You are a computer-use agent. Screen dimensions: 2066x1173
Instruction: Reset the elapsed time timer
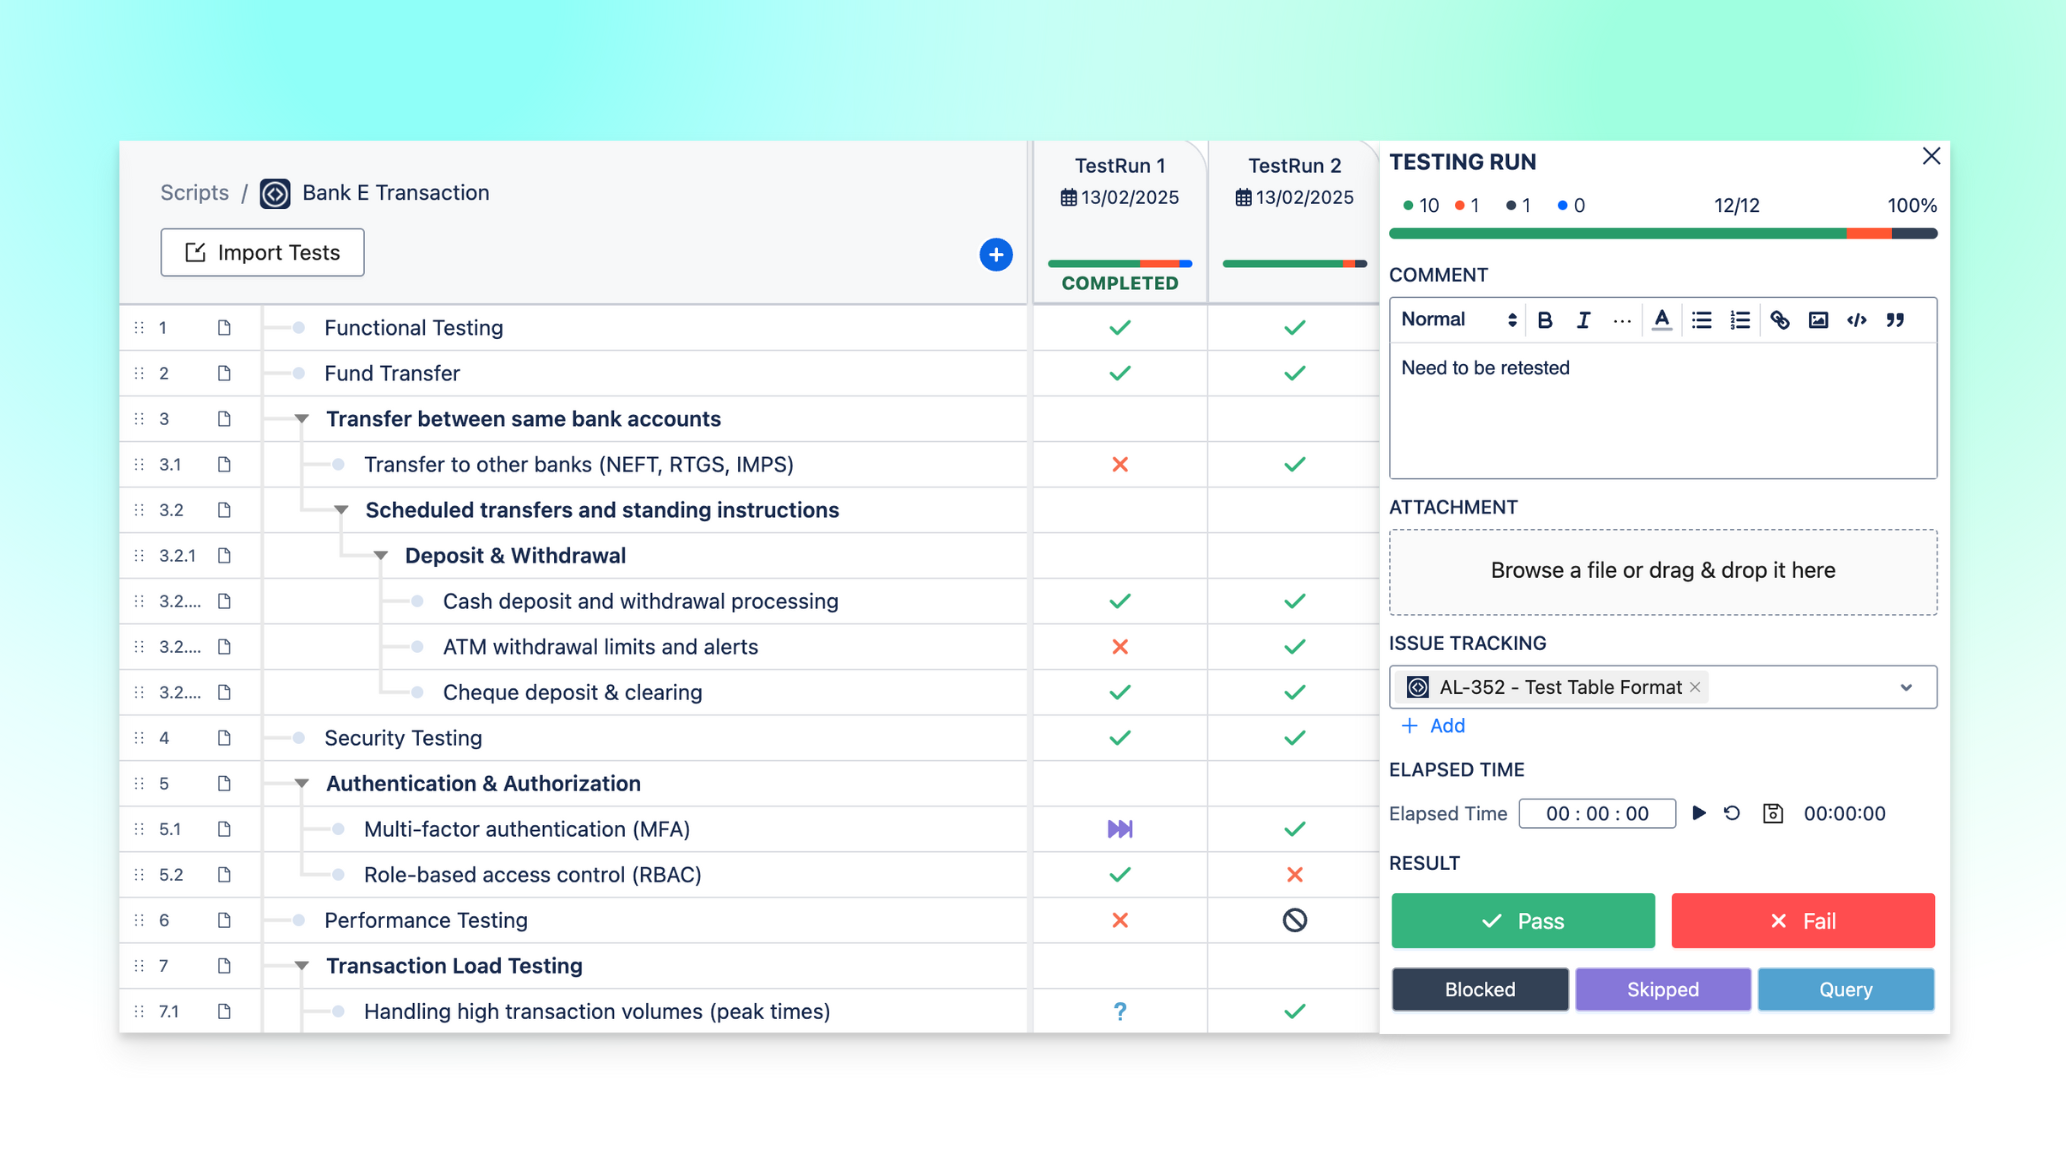tap(1731, 813)
